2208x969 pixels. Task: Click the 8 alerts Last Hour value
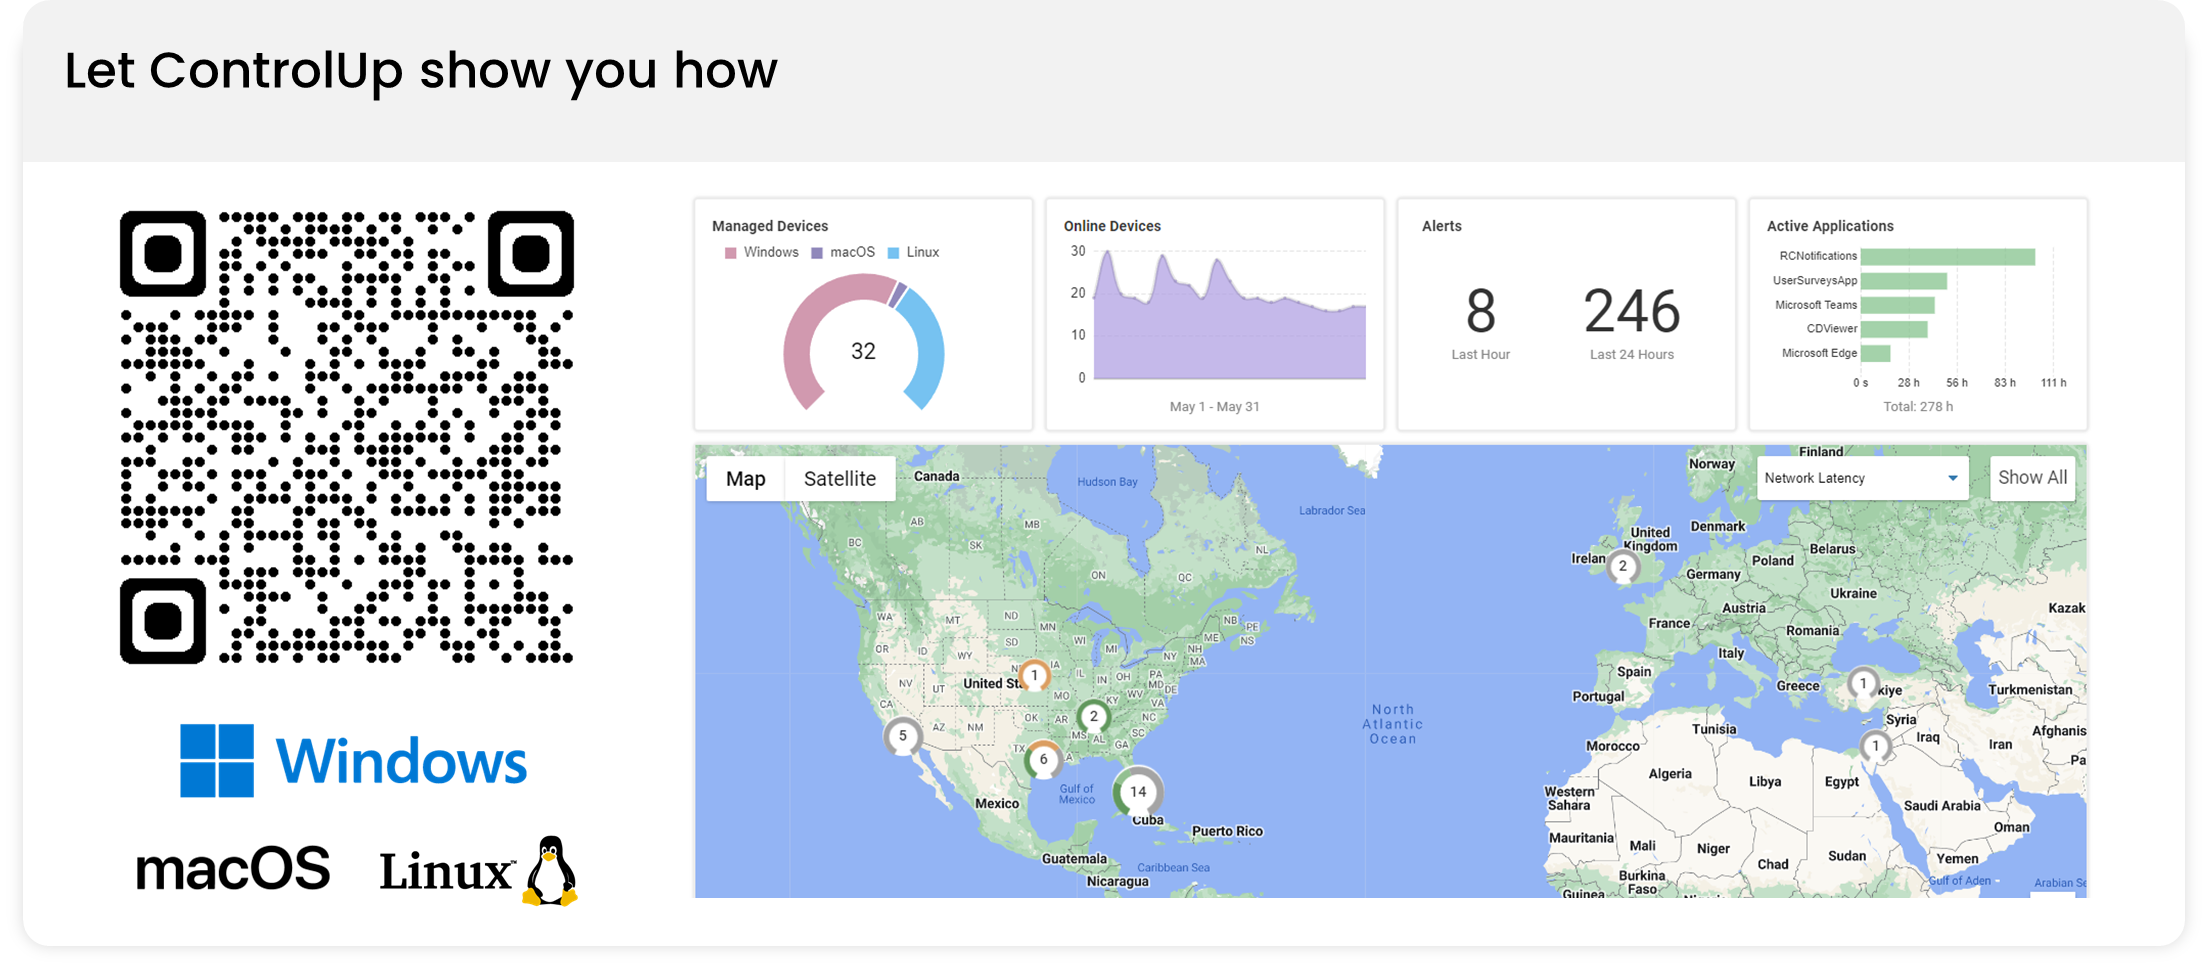[x=1480, y=311]
